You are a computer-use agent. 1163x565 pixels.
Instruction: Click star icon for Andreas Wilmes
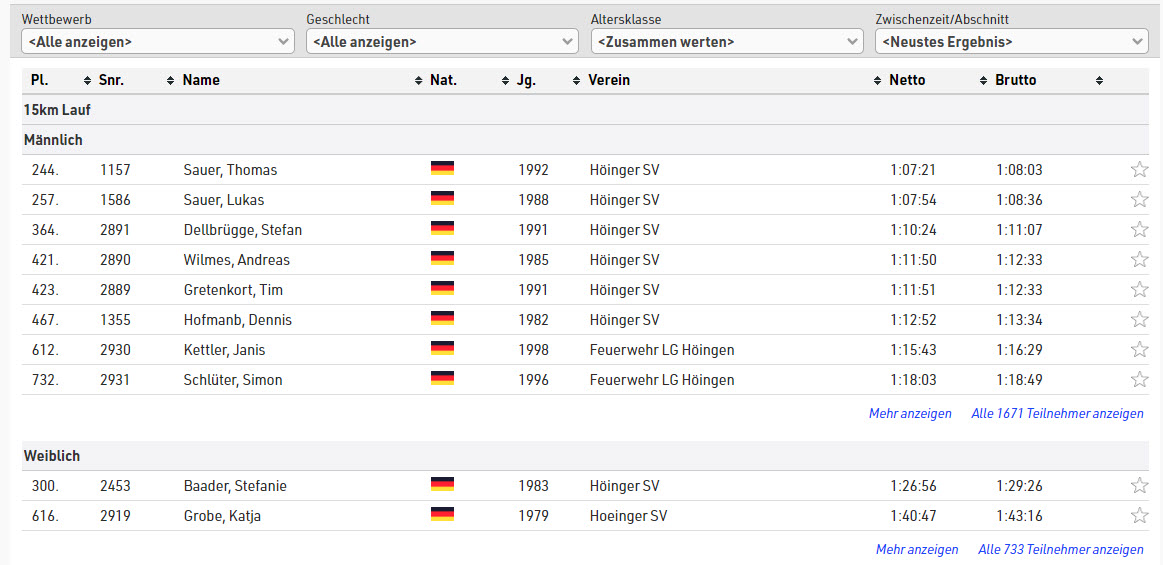1139,260
